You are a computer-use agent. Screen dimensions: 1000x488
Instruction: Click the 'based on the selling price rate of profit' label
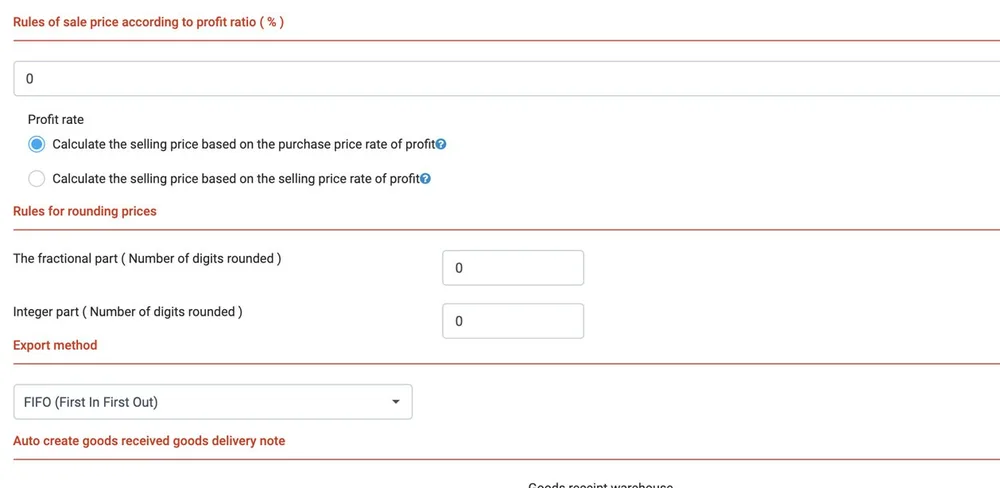click(x=311, y=179)
